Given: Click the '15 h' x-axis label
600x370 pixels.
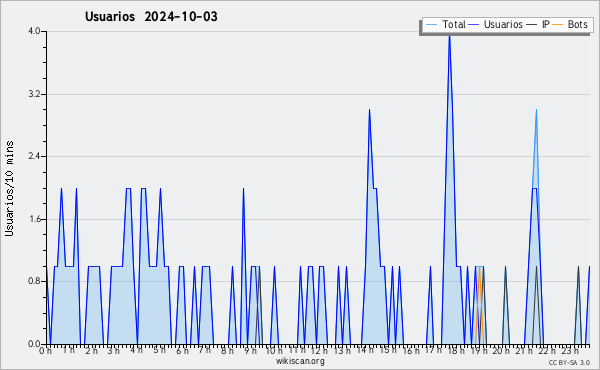Looking at the screenshot, I should [x=388, y=350].
